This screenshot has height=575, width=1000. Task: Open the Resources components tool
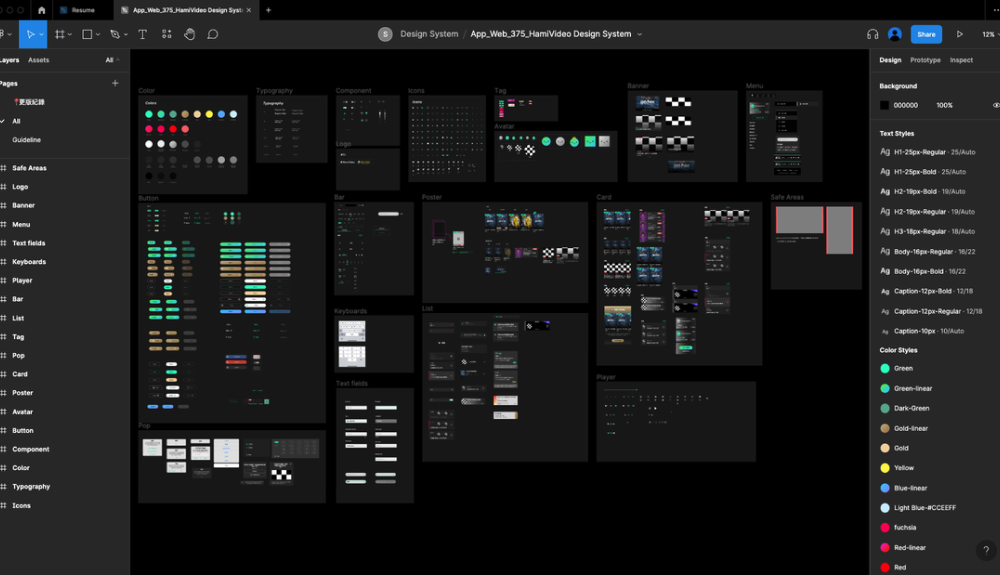[166, 34]
